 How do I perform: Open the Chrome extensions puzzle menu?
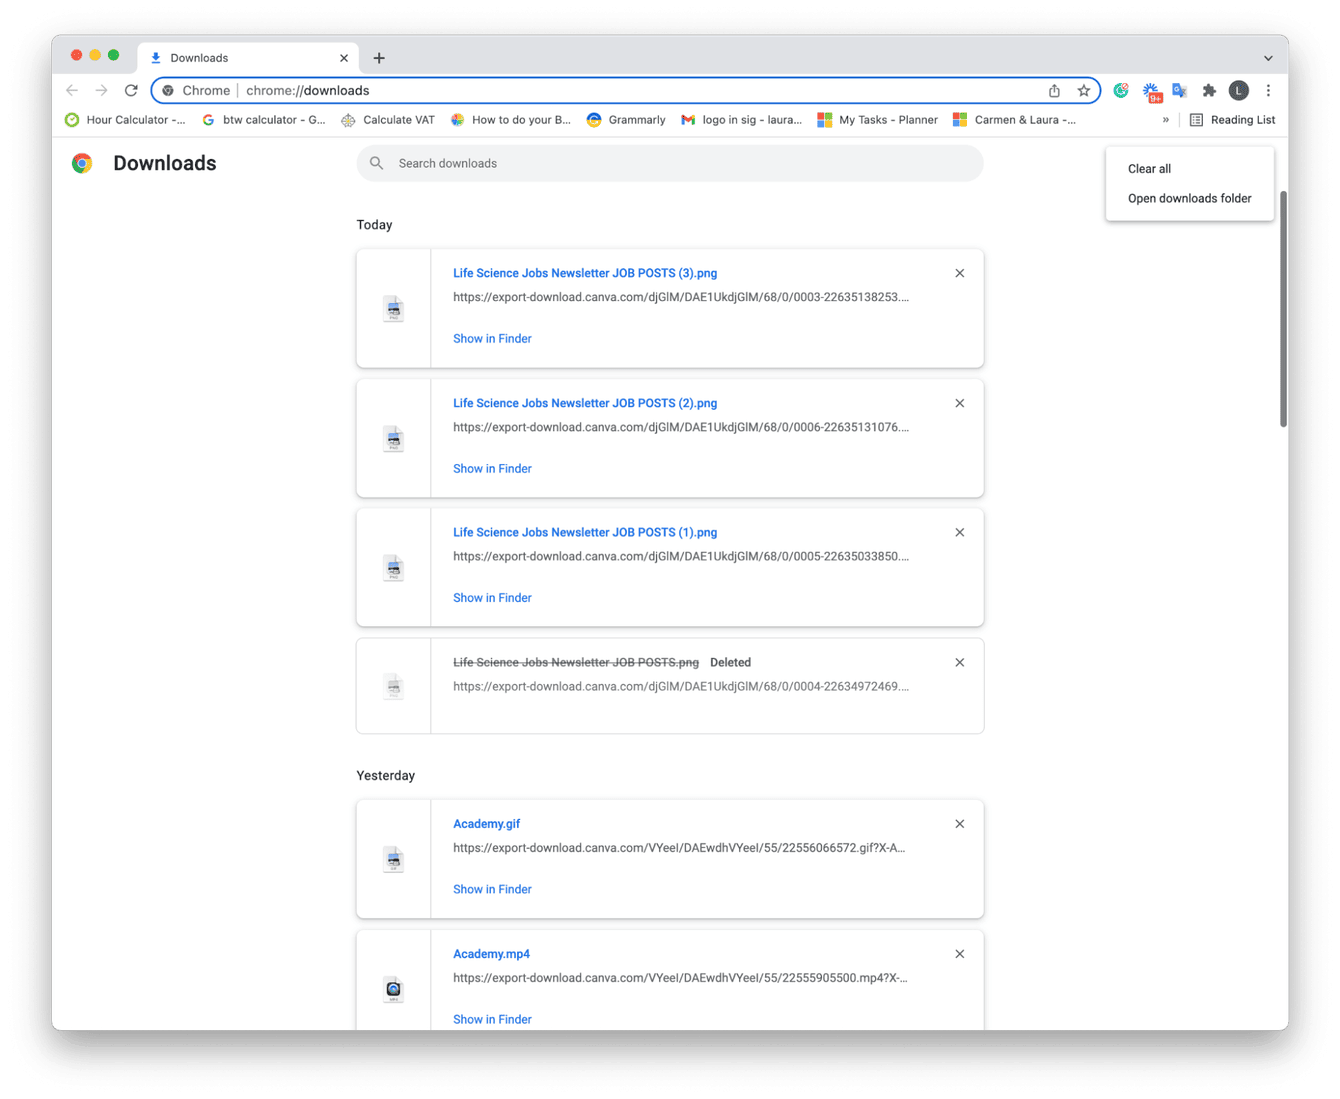tap(1209, 90)
